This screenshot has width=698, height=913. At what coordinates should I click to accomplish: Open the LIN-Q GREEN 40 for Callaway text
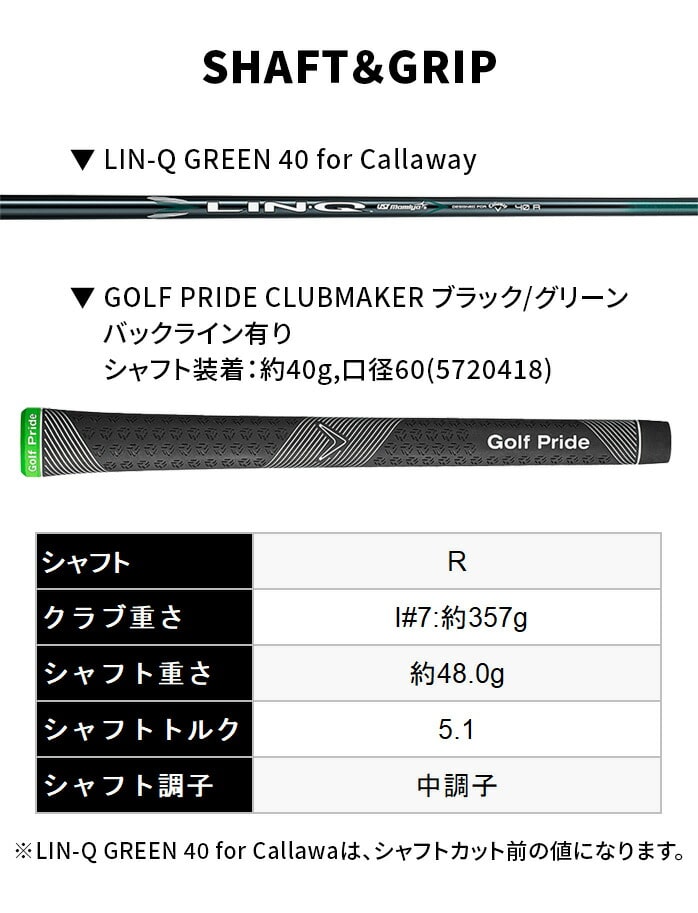coord(290,159)
